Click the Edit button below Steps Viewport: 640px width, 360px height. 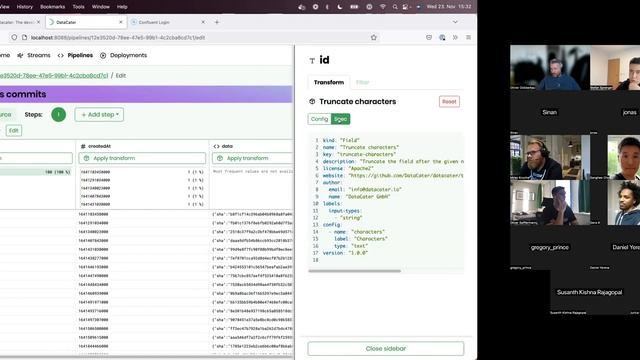pos(14,131)
